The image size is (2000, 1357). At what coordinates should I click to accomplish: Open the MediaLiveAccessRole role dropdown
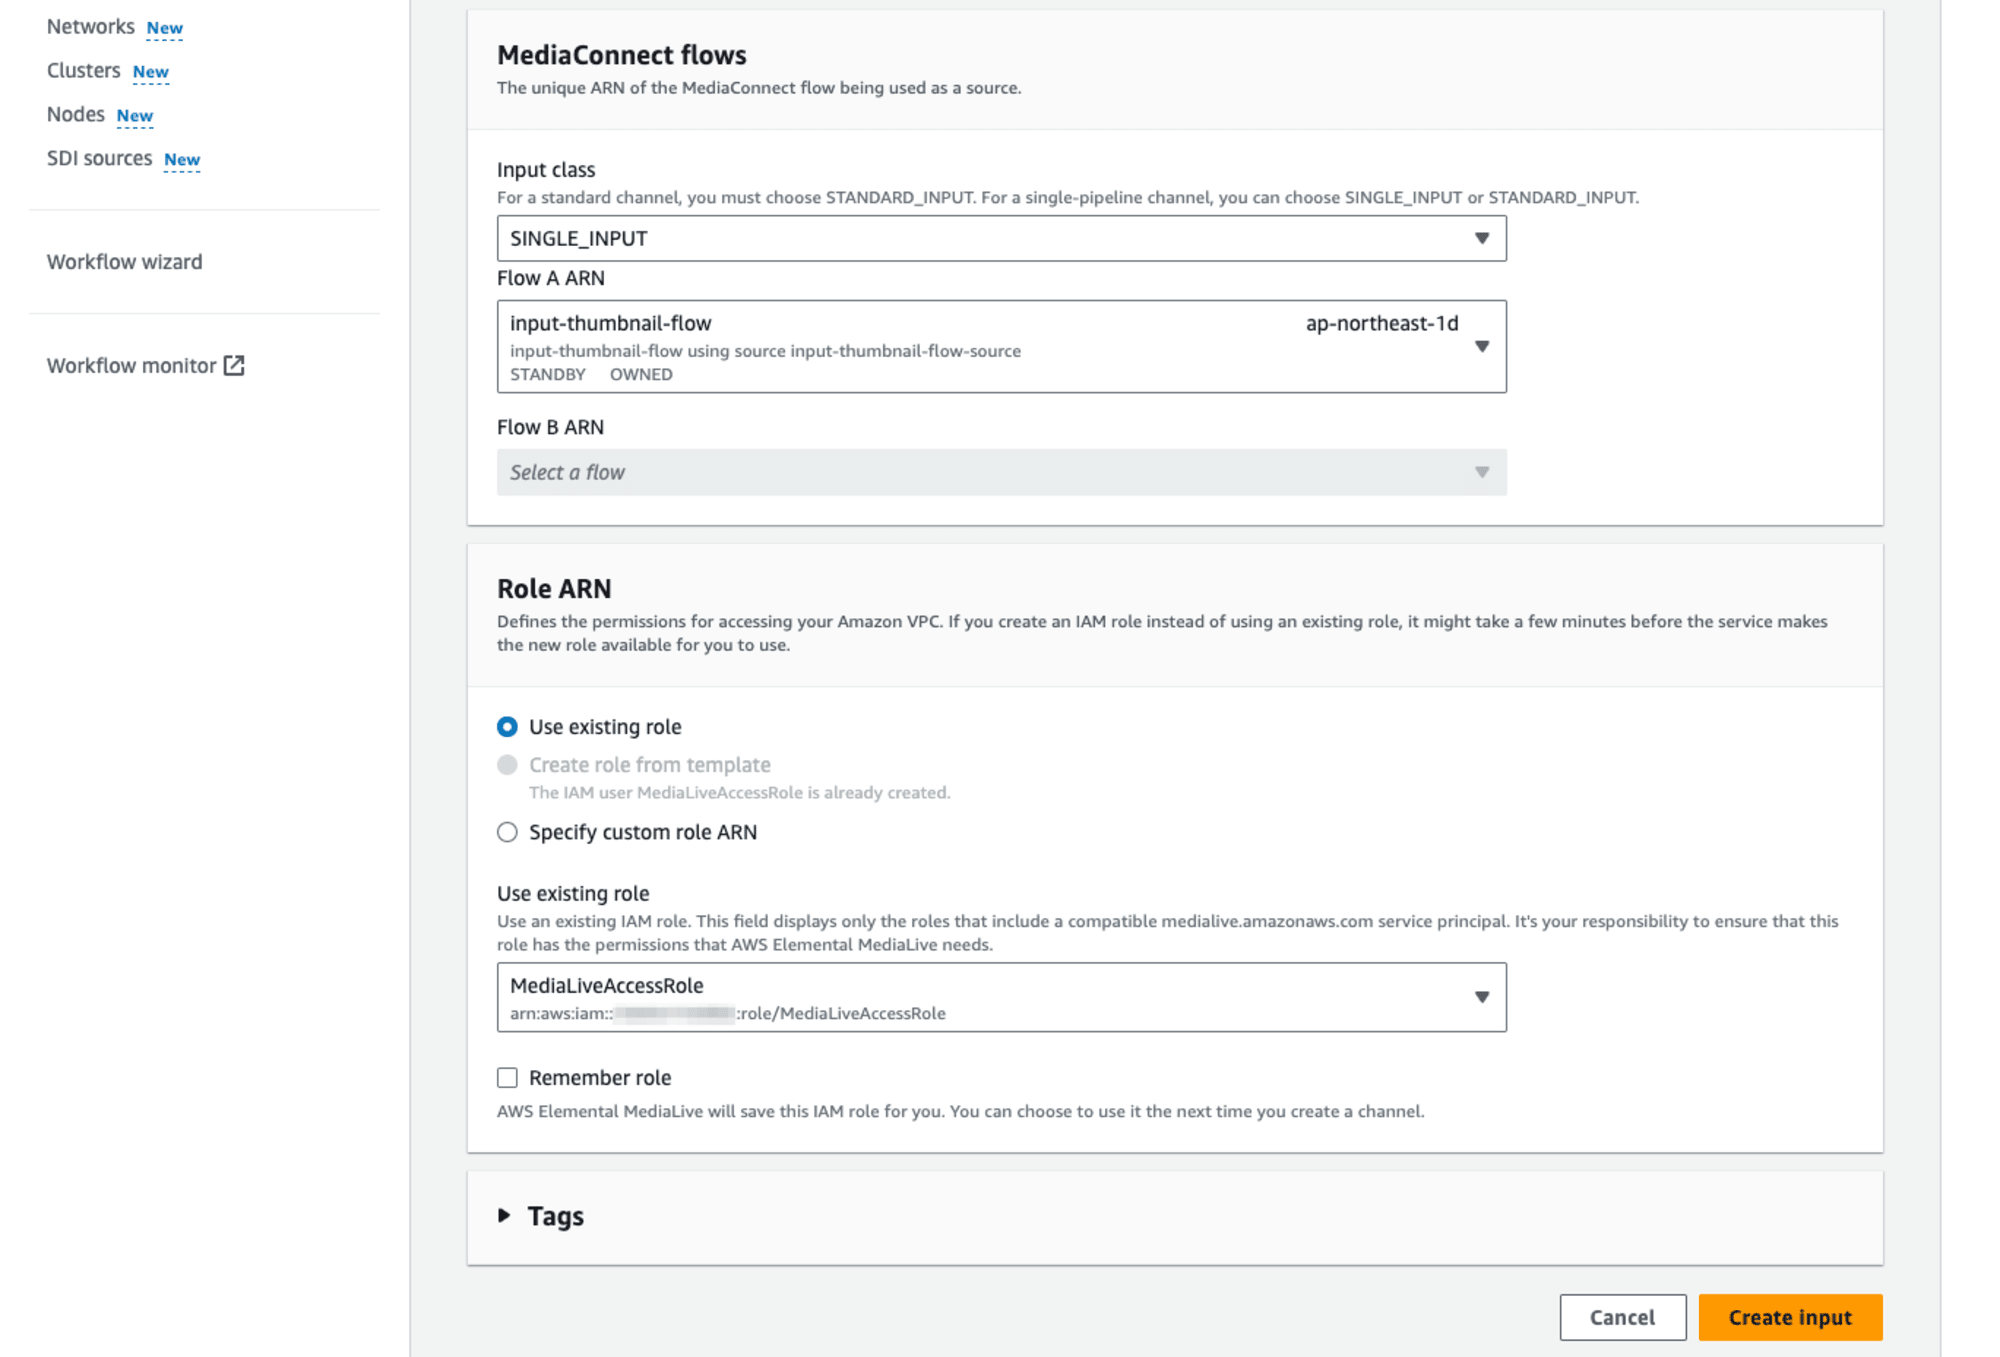[1001, 997]
